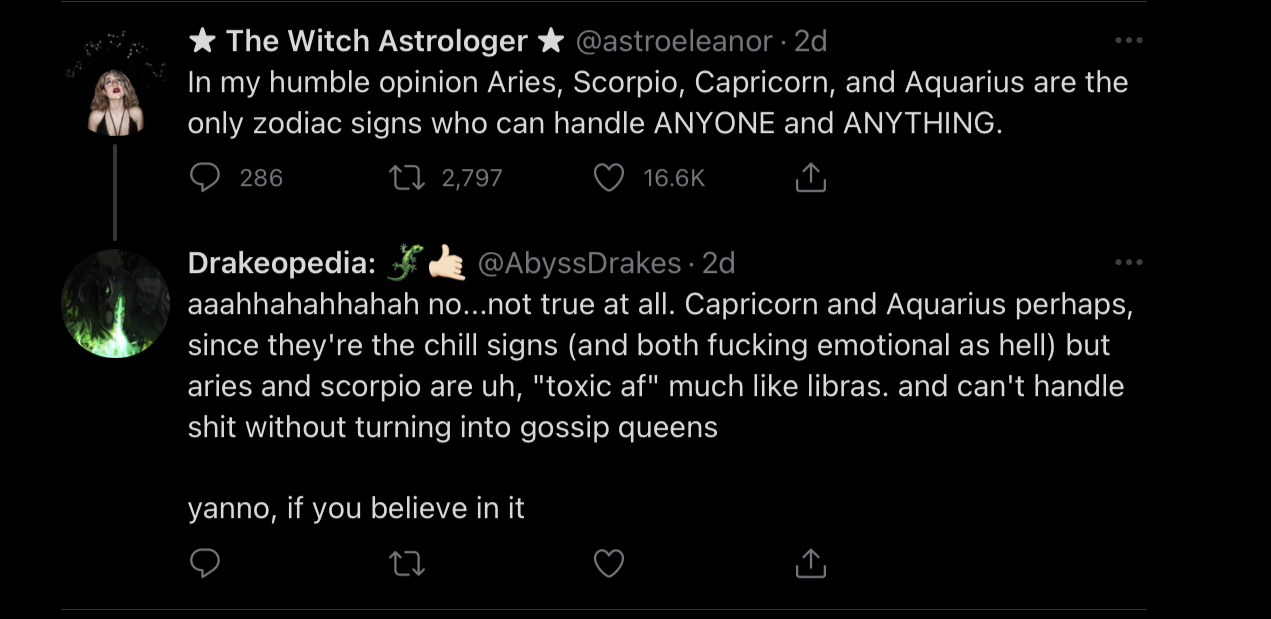The width and height of the screenshot is (1271, 619).
Task: Open more options for the astroeleanor tweet
Action: click(x=1128, y=41)
